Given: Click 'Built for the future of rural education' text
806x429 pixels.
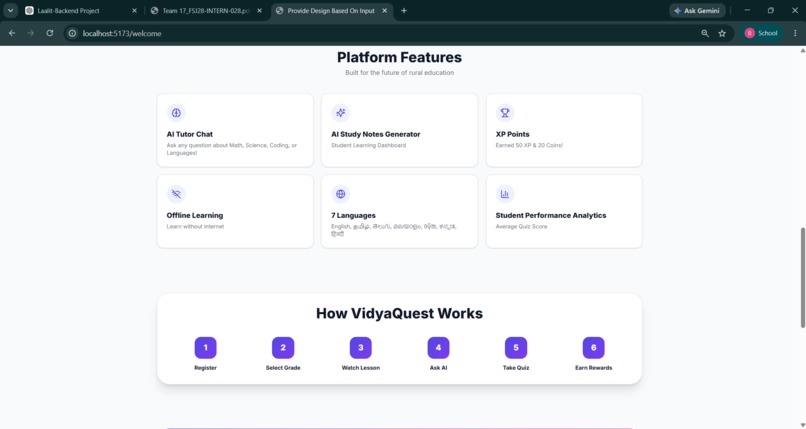Looking at the screenshot, I should pos(399,73).
